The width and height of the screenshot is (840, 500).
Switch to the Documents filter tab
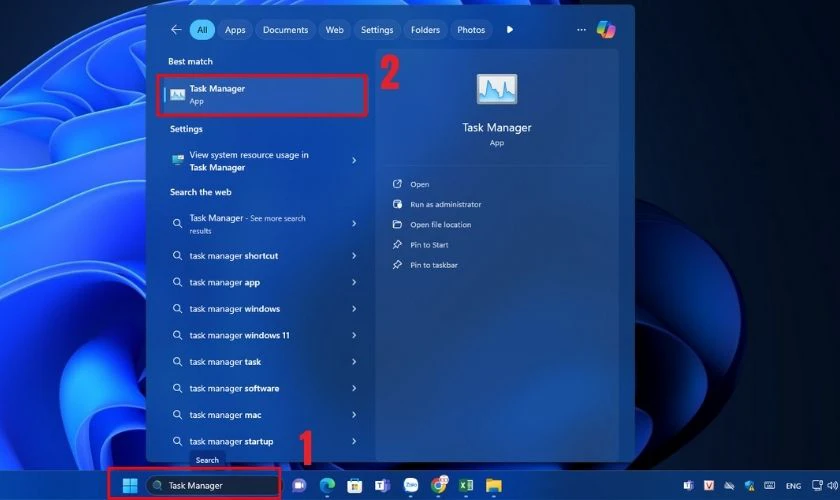tap(285, 29)
